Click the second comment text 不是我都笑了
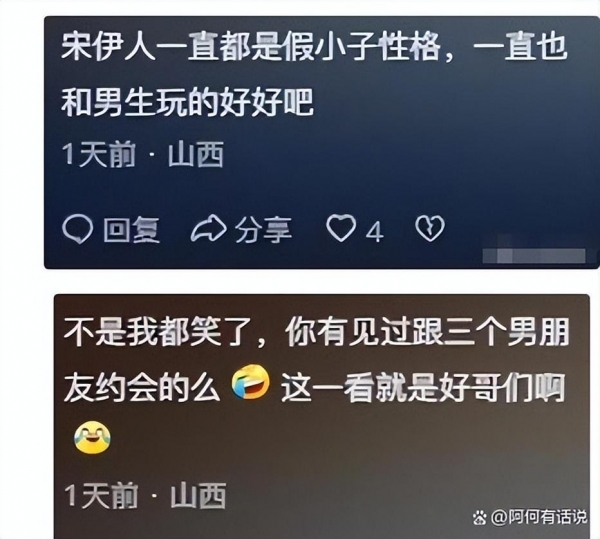 [x=159, y=331]
